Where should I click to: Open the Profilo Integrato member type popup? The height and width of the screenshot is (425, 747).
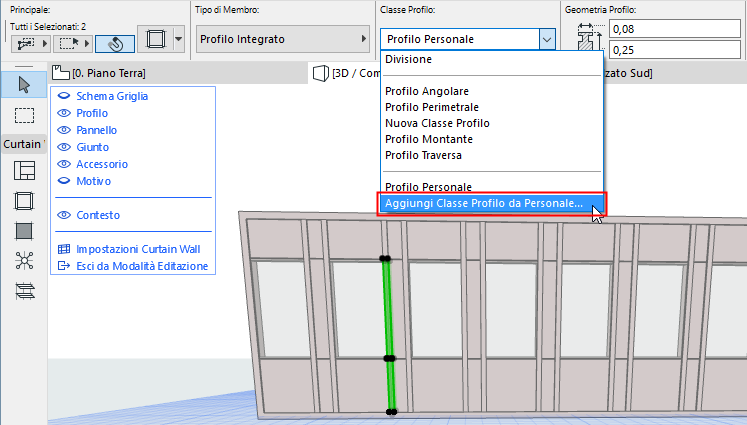tap(283, 39)
